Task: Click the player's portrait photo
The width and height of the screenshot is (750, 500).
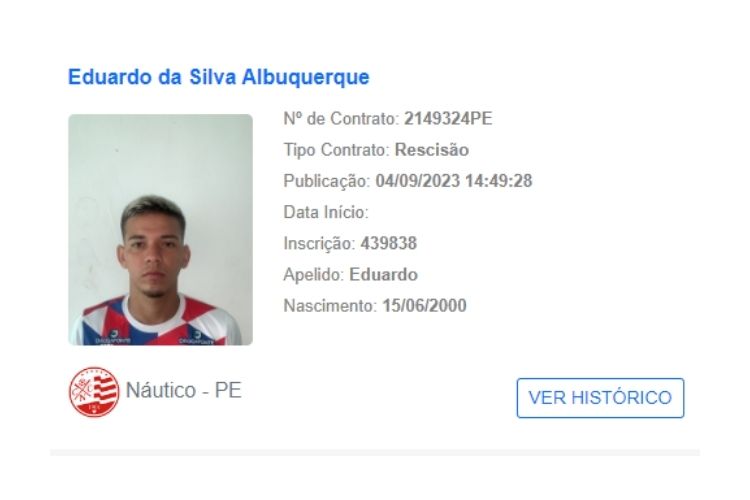Action: click(160, 230)
